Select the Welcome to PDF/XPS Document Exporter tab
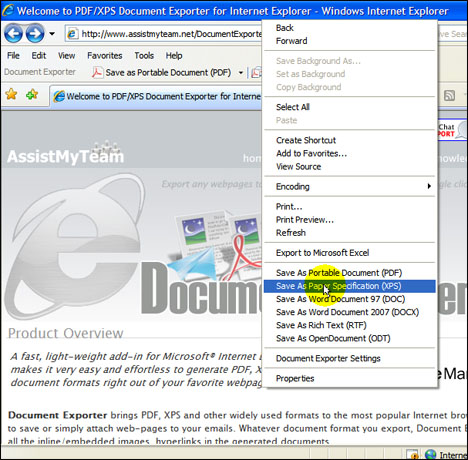This screenshot has height=460, width=468. tap(156, 96)
